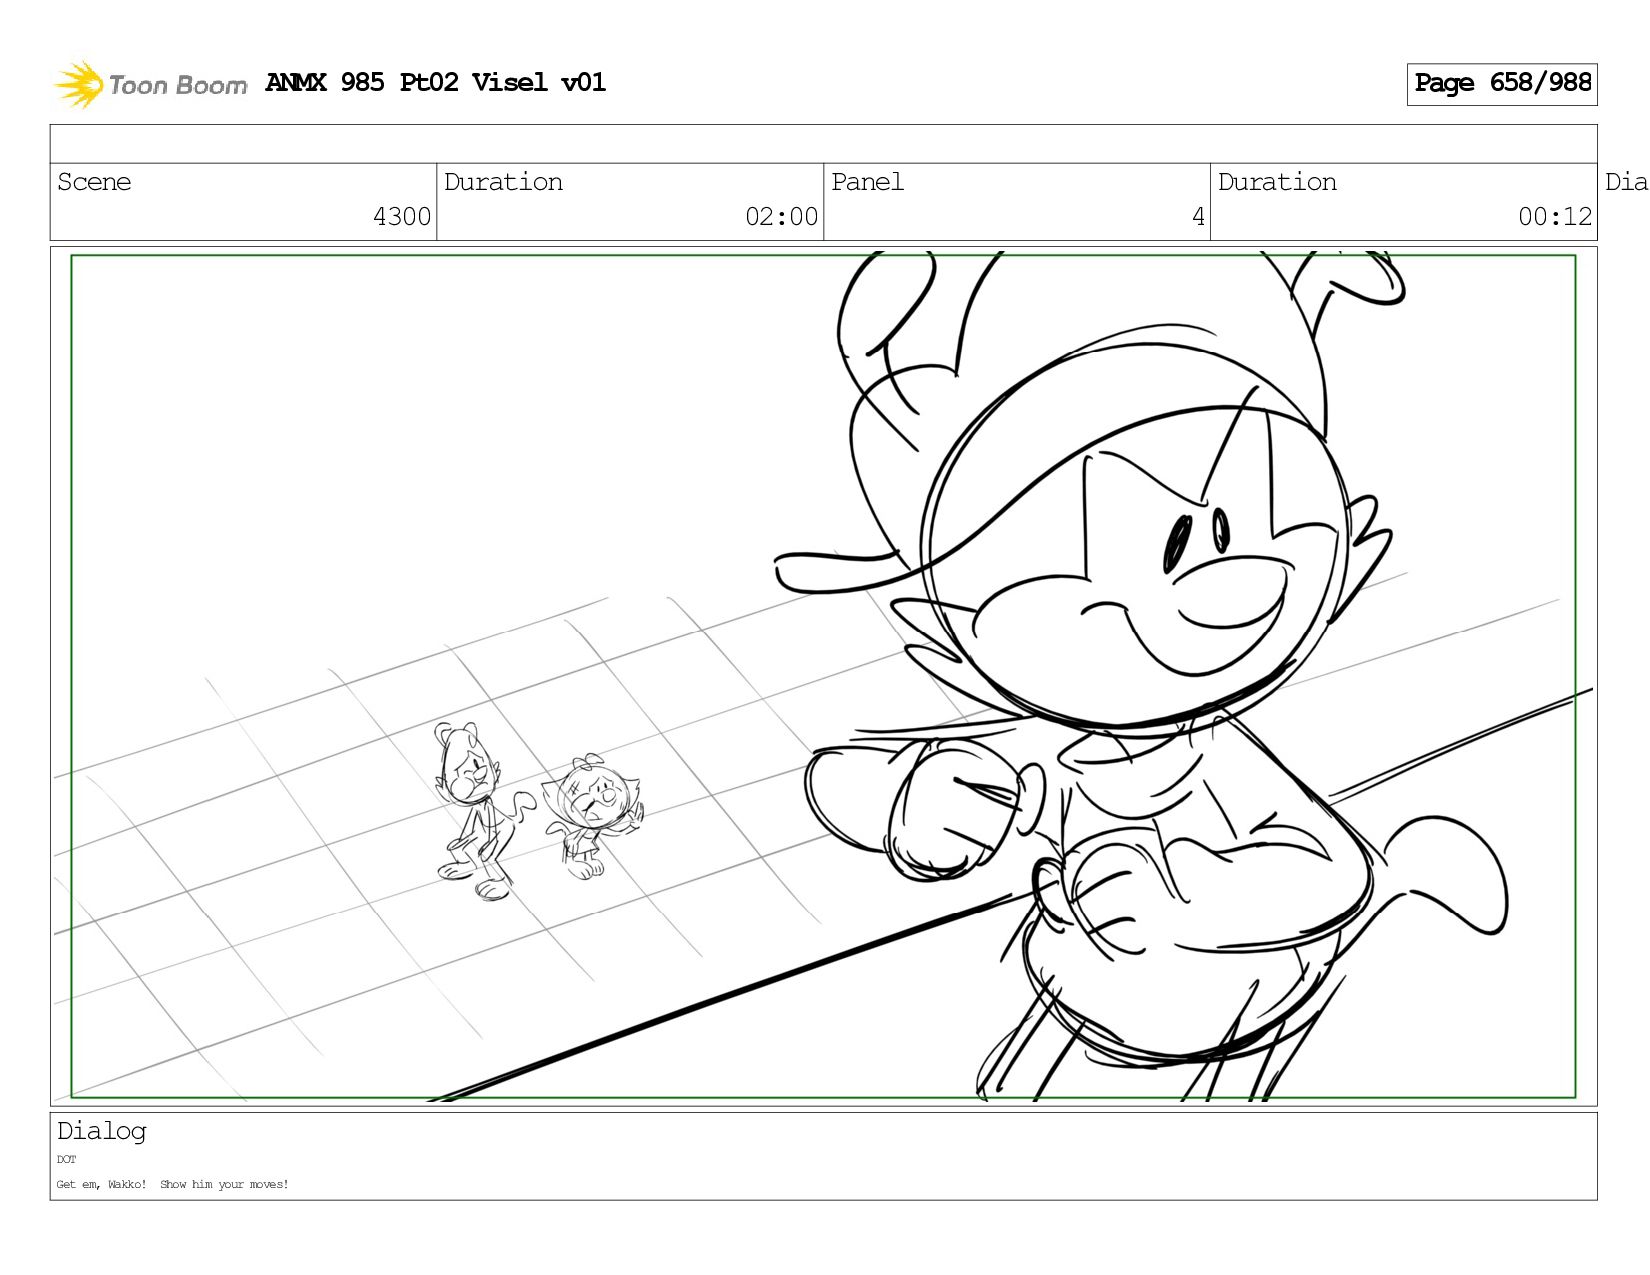Click the Duration label next to Scene
The height and width of the screenshot is (1275, 1650).
[503, 182]
